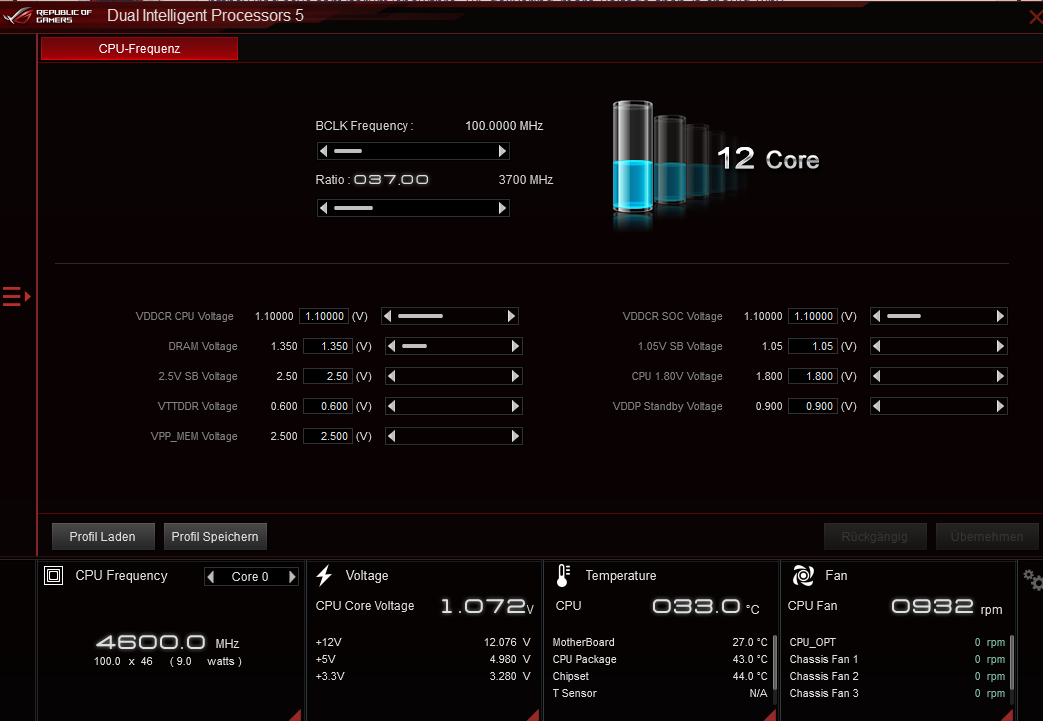This screenshot has height=721, width=1043.
Task: Select previous core in CPU Frequency panel
Action: point(211,577)
